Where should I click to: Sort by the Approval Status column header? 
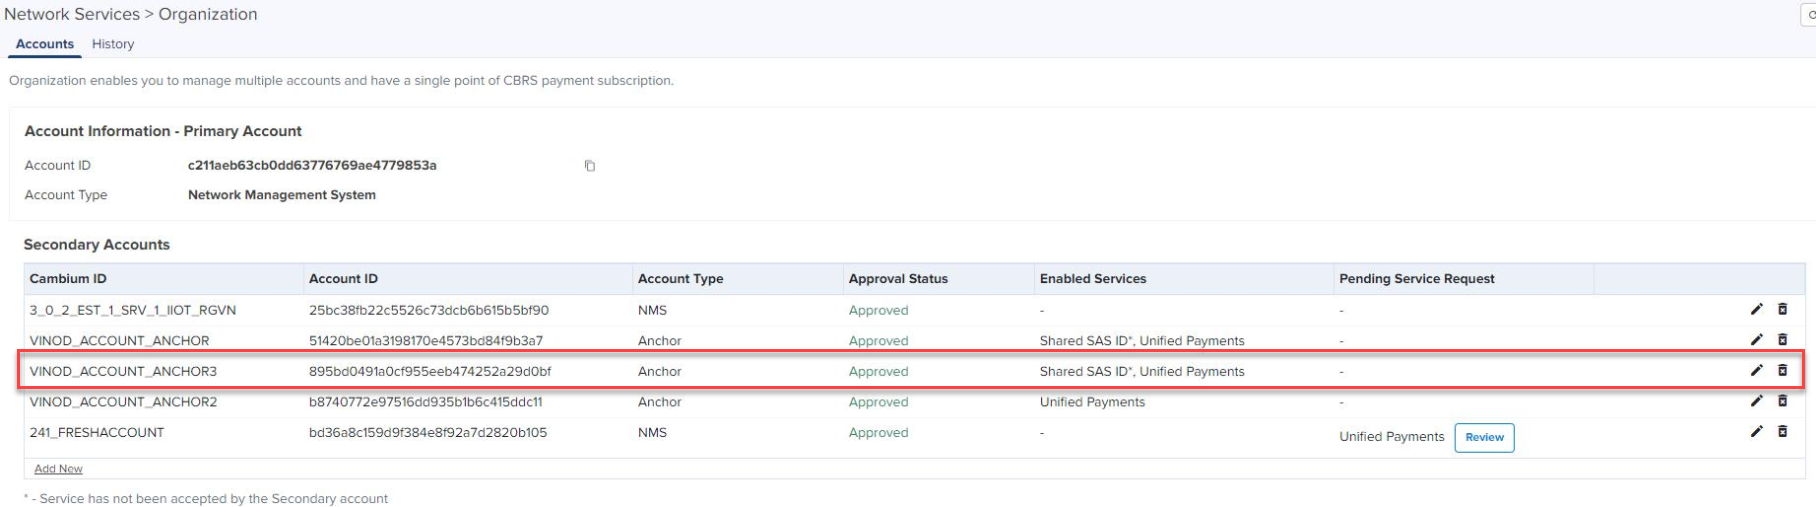pyautogui.click(x=898, y=279)
